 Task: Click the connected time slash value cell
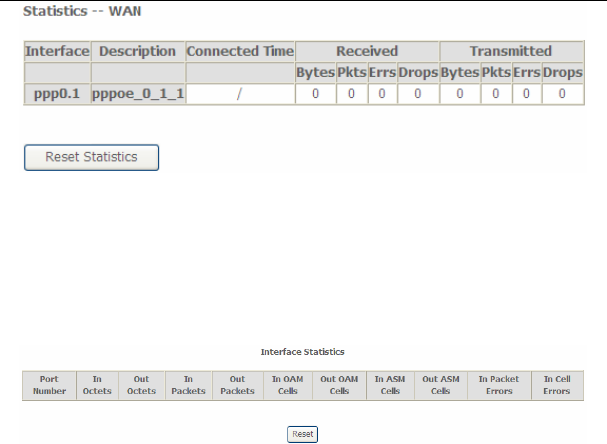pyautogui.click(x=240, y=94)
